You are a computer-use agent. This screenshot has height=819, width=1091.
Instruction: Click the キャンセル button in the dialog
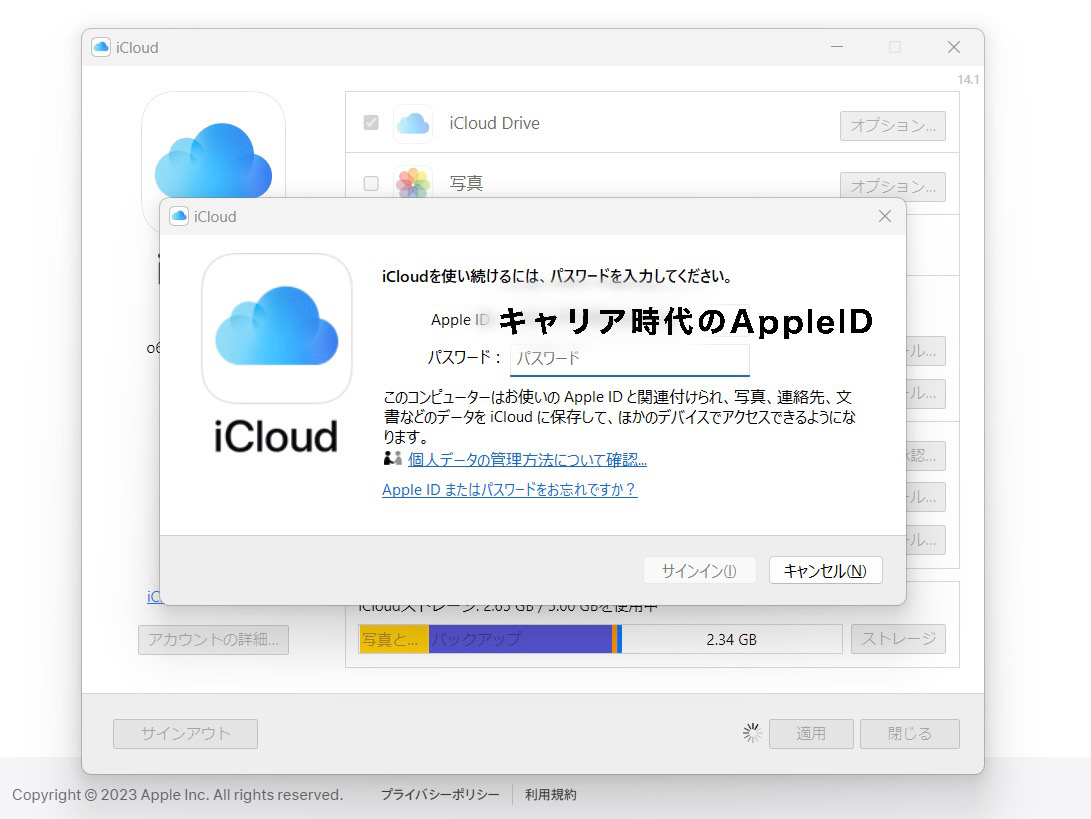pyautogui.click(x=825, y=571)
